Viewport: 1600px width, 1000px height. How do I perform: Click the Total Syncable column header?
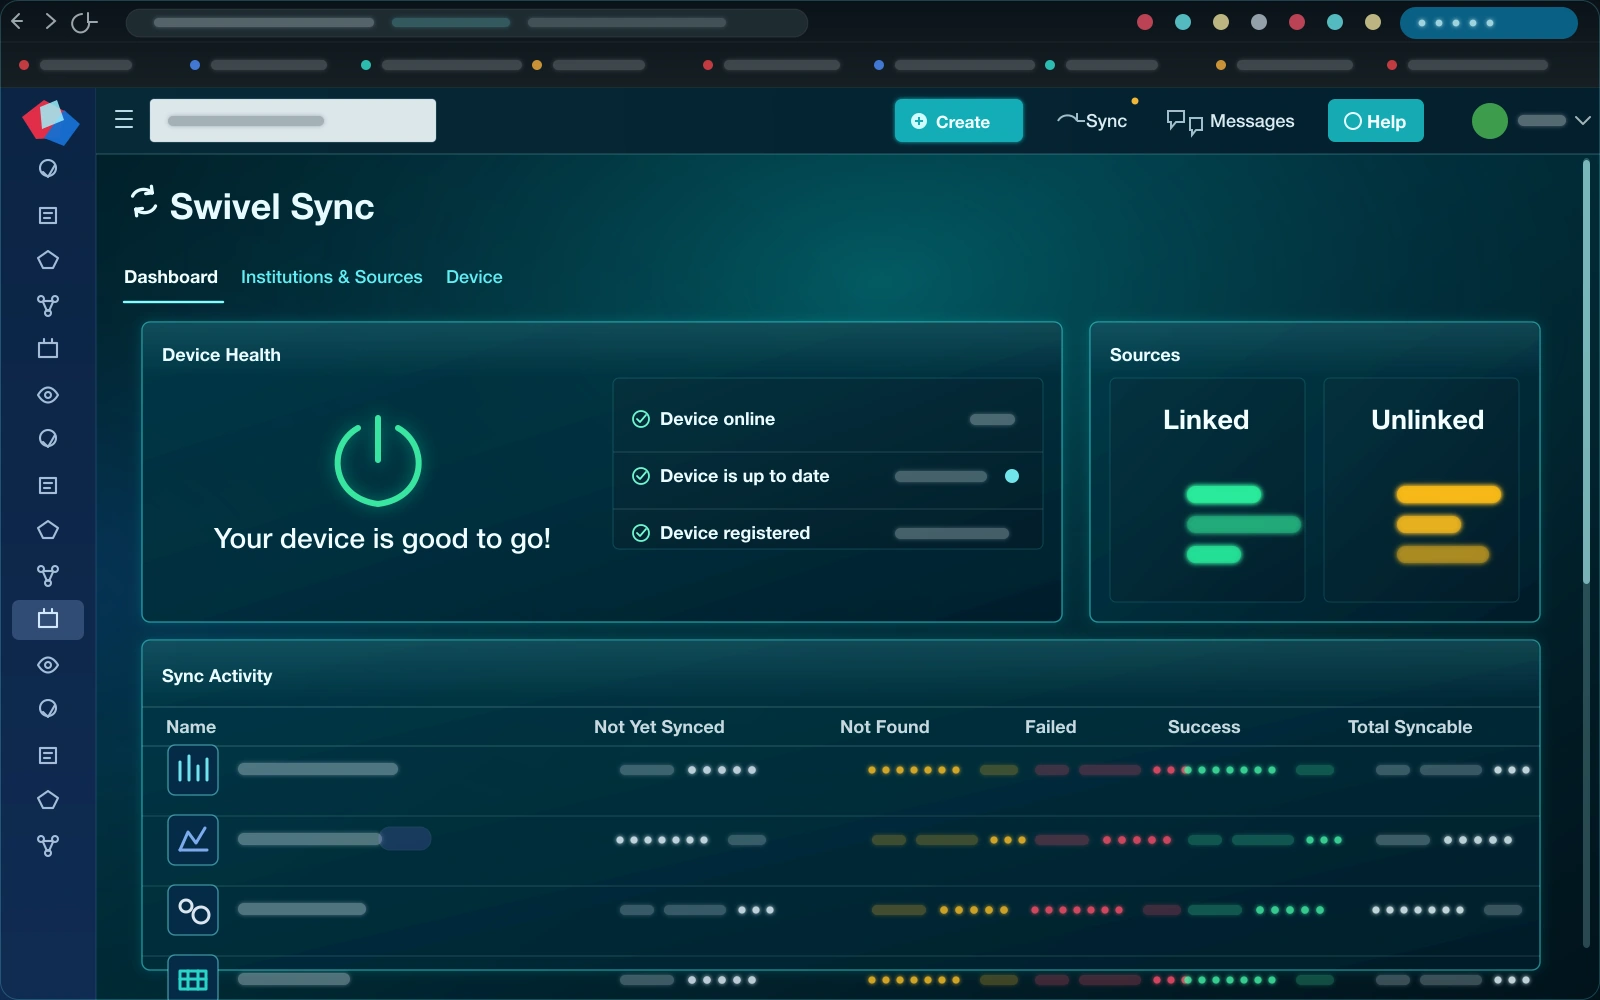(1410, 727)
